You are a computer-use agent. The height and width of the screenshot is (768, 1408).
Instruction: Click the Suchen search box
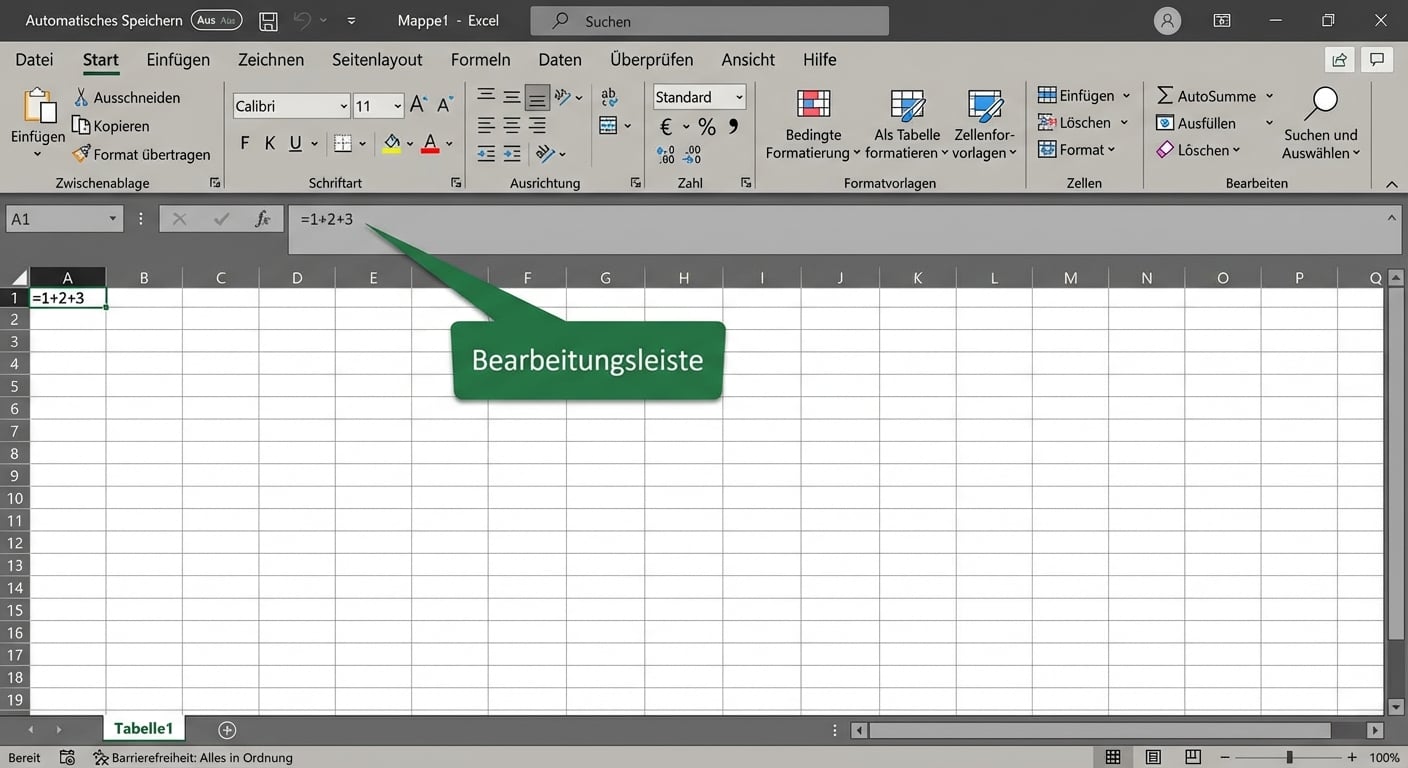point(709,21)
